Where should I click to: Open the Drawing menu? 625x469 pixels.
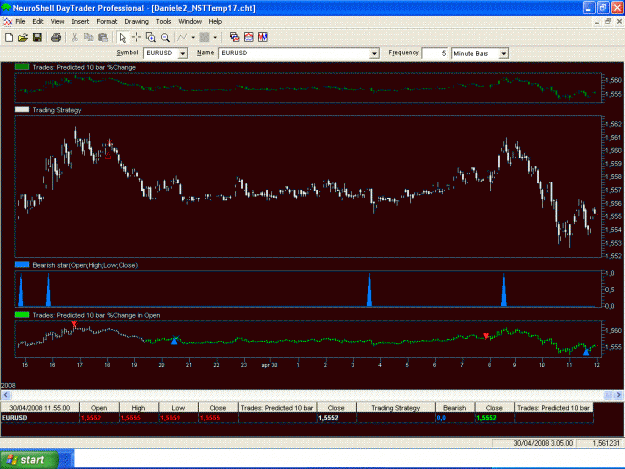click(x=136, y=22)
